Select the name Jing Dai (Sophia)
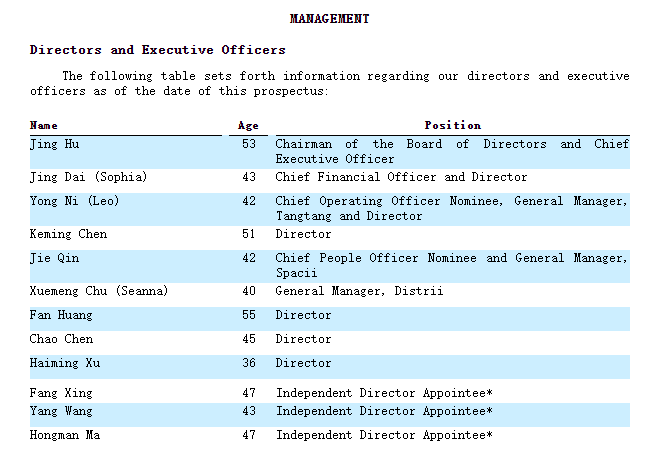This screenshot has width=658, height=452. click(89, 177)
